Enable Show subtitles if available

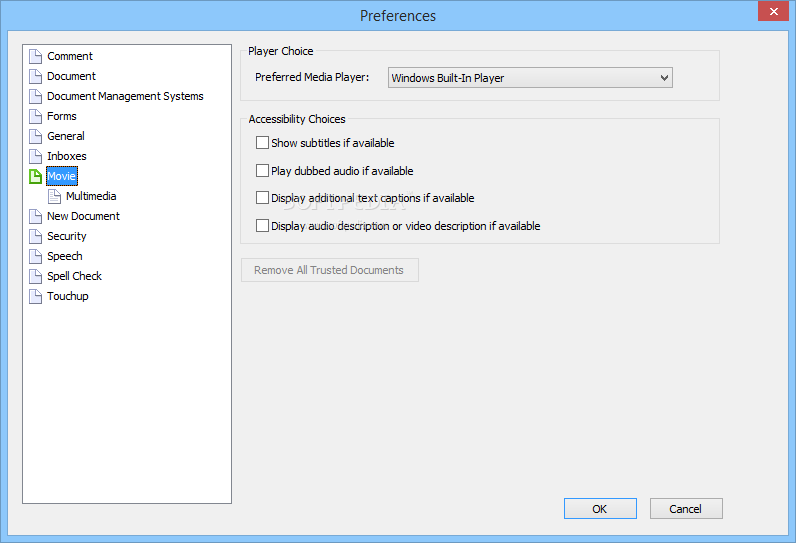click(x=262, y=143)
